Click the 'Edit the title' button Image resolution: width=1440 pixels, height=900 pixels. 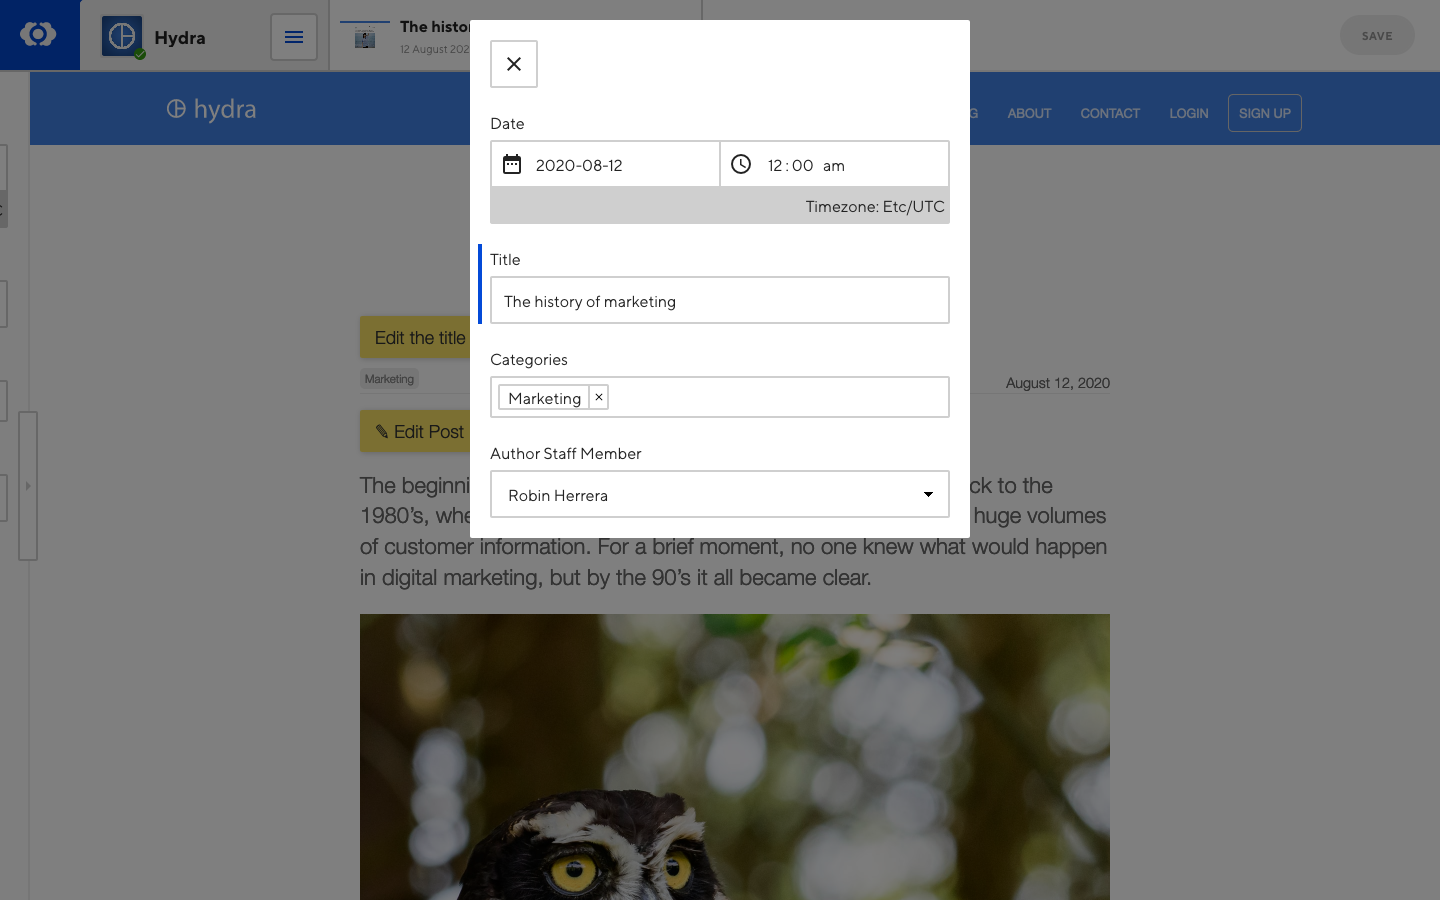[419, 337]
